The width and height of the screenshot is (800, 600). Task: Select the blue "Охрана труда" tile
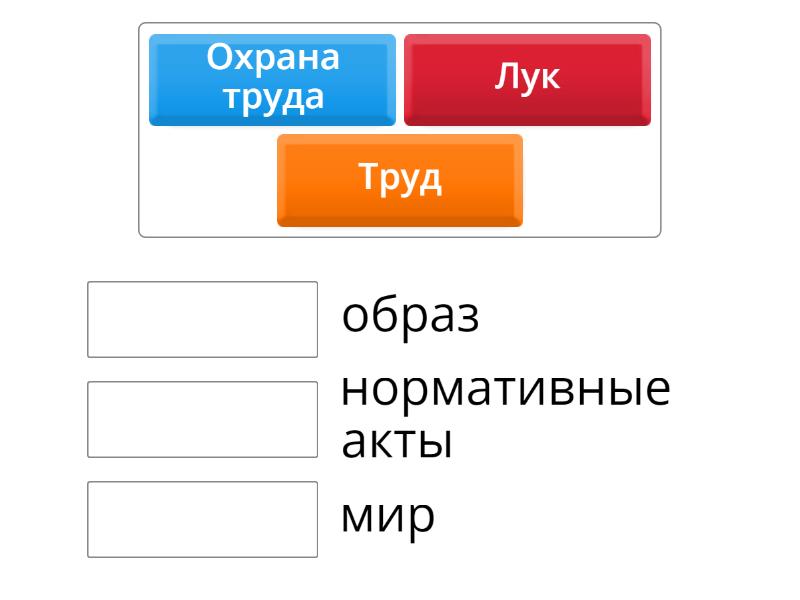pyautogui.click(x=272, y=79)
